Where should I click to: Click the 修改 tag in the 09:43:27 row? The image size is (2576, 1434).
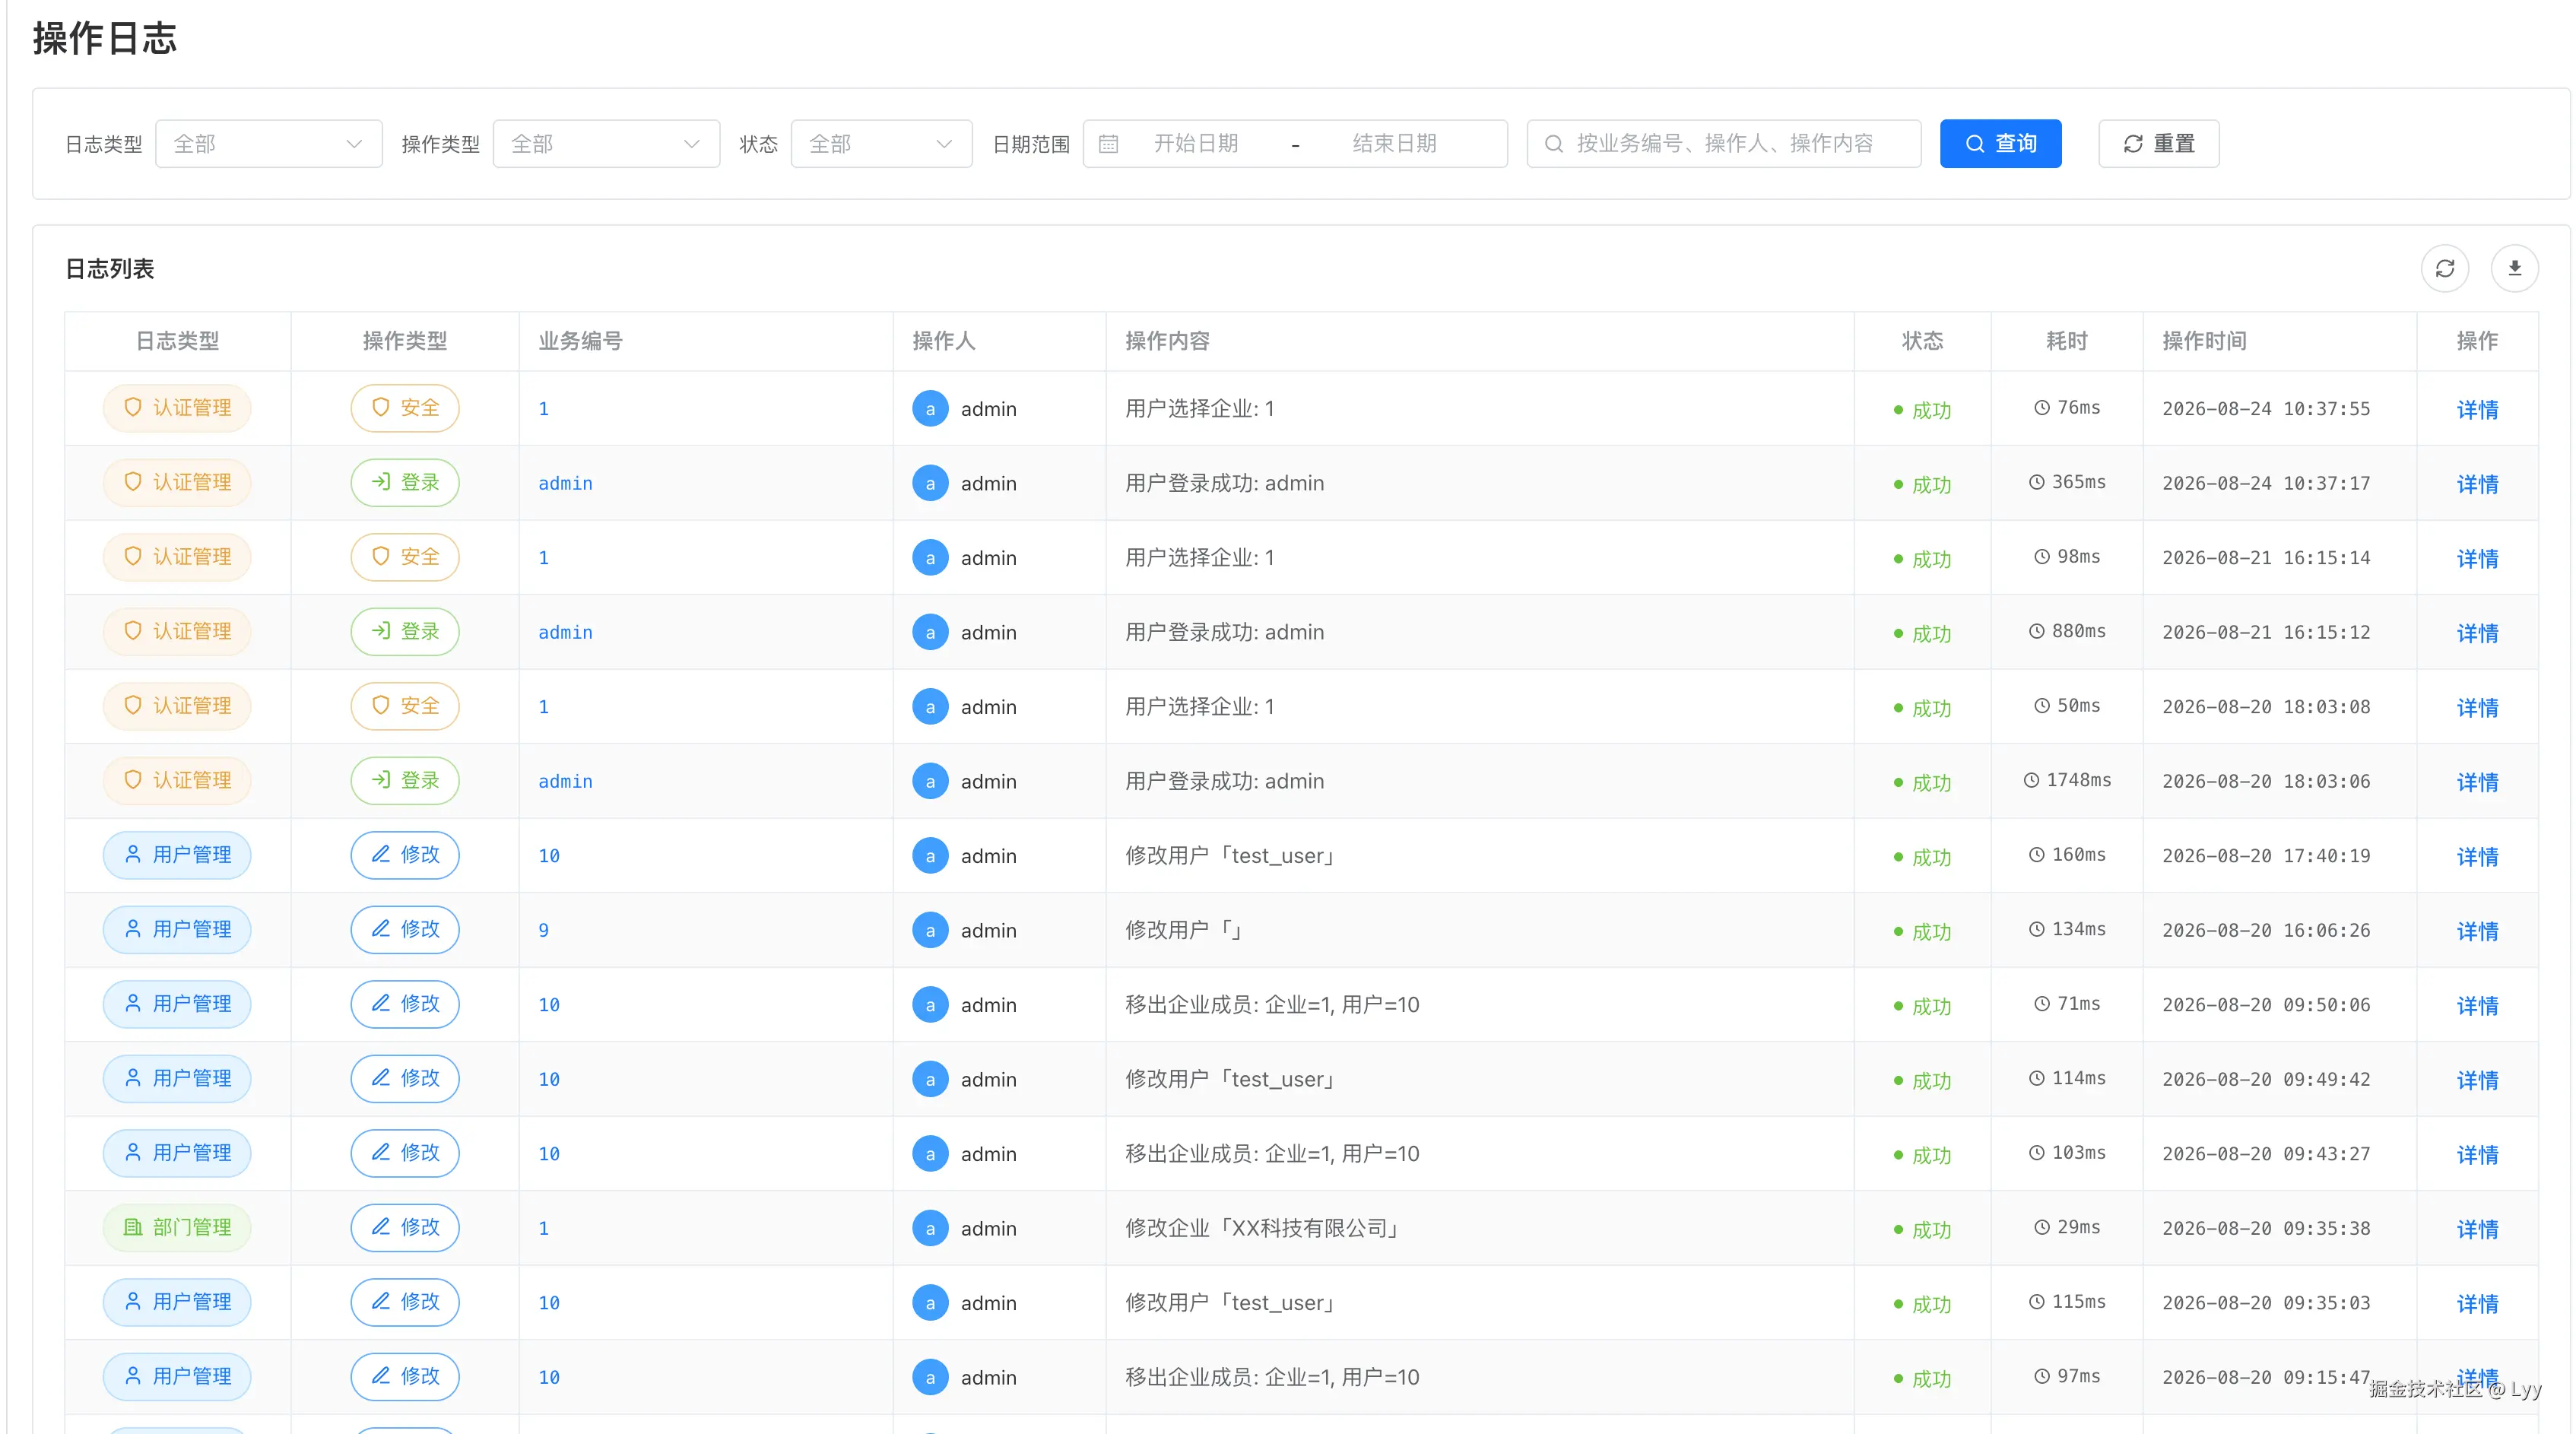click(405, 1153)
